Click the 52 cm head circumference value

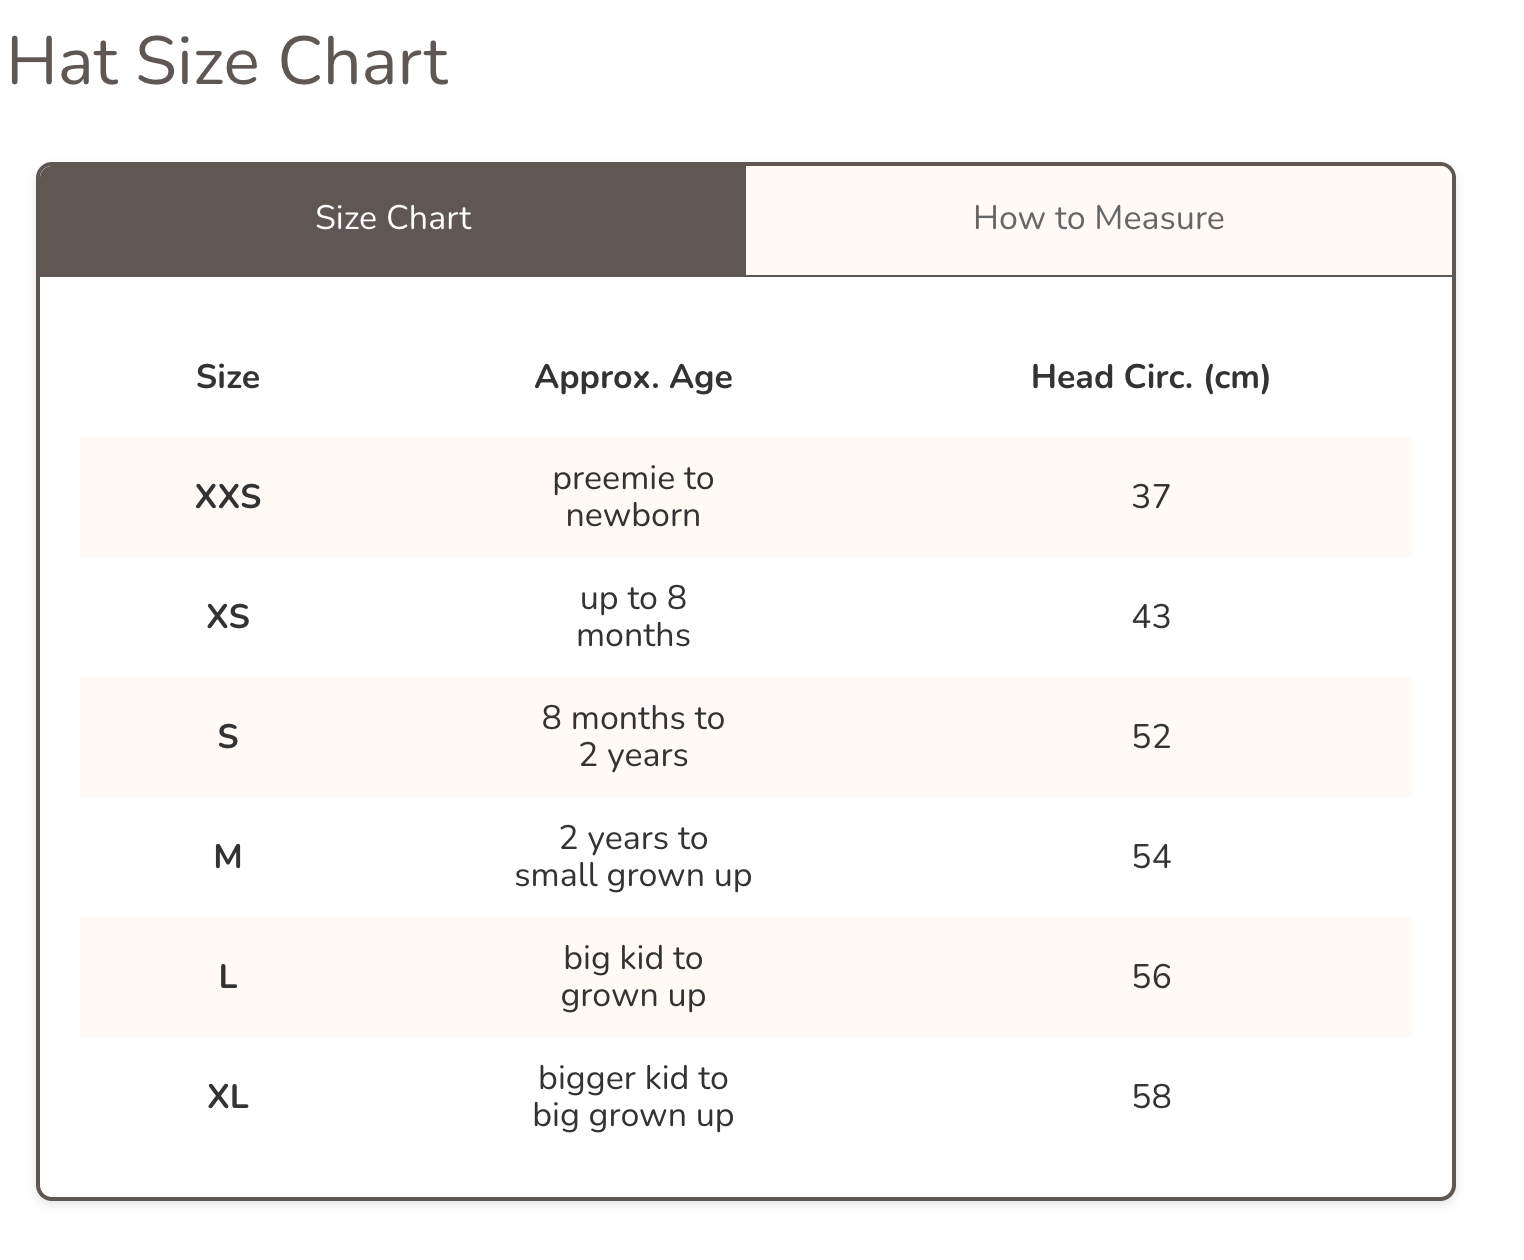pyautogui.click(x=1151, y=737)
